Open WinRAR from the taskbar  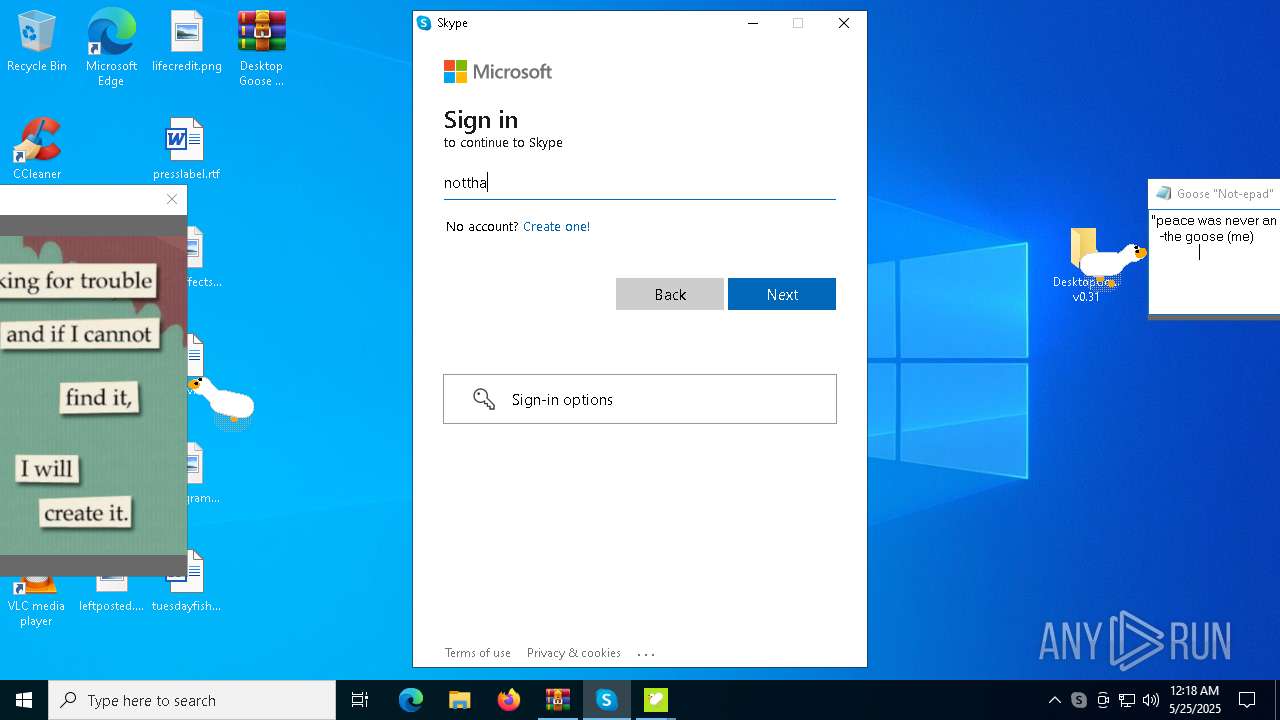(558, 700)
